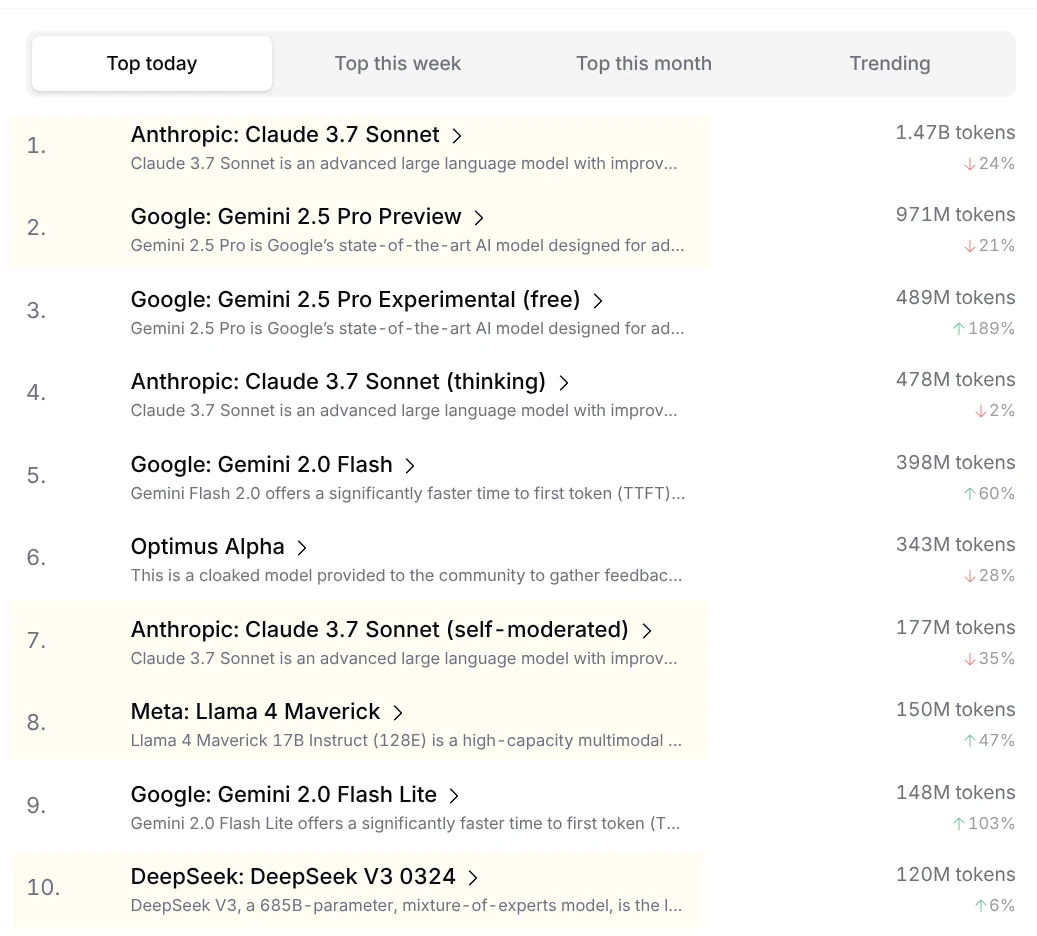Click the 489M tokens value

coord(955,298)
